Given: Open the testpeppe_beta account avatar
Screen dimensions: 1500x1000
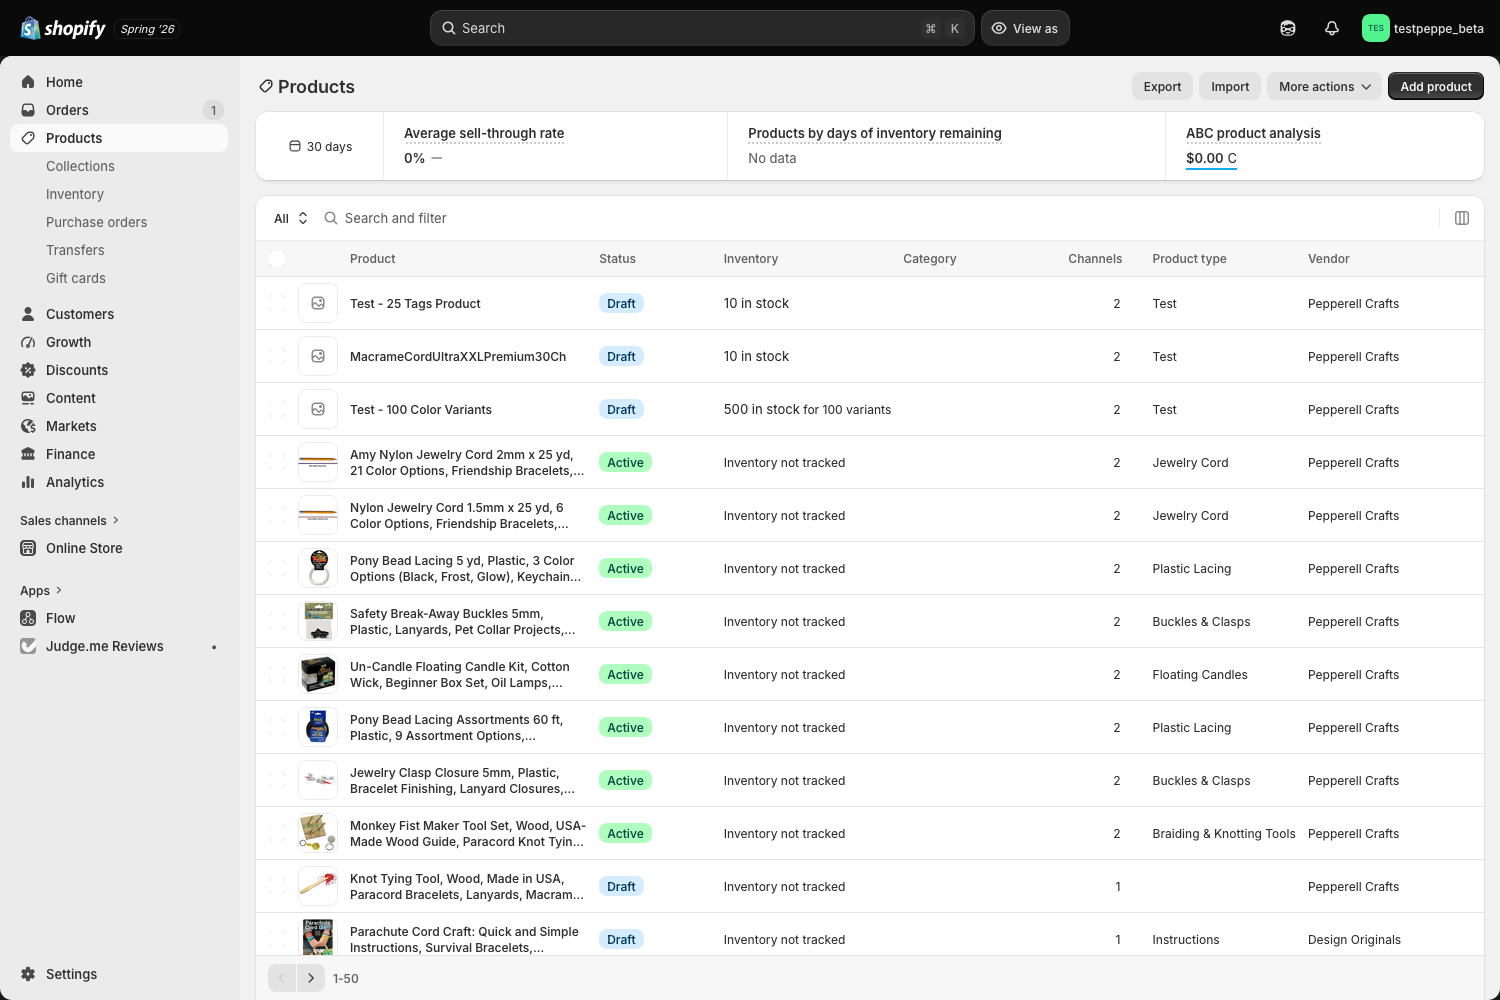Looking at the screenshot, I should pyautogui.click(x=1376, y=28).
